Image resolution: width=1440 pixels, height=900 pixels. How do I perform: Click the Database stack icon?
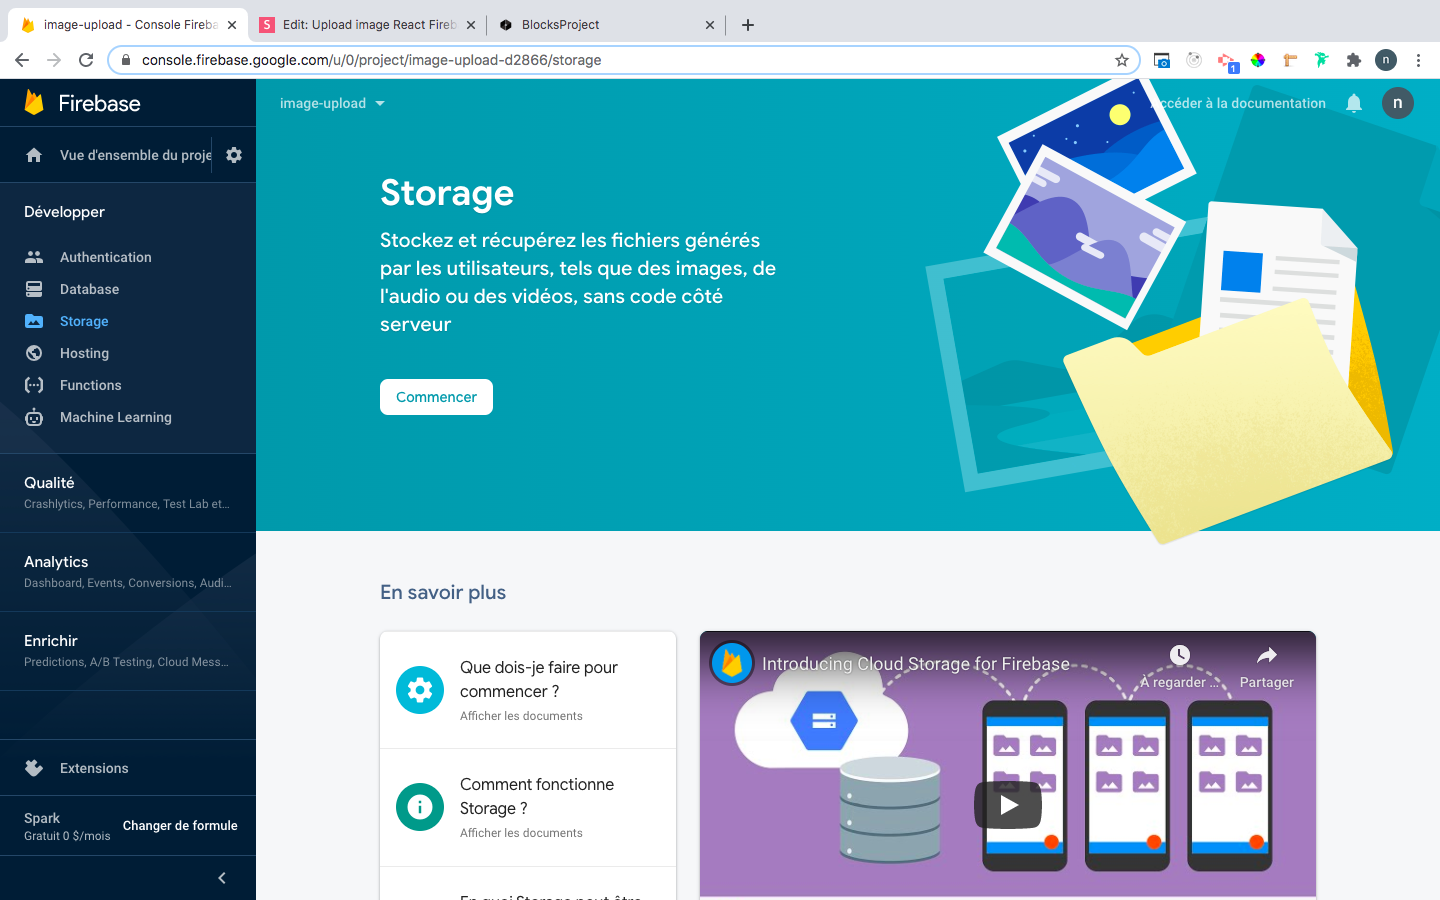[x=34, y=289]
